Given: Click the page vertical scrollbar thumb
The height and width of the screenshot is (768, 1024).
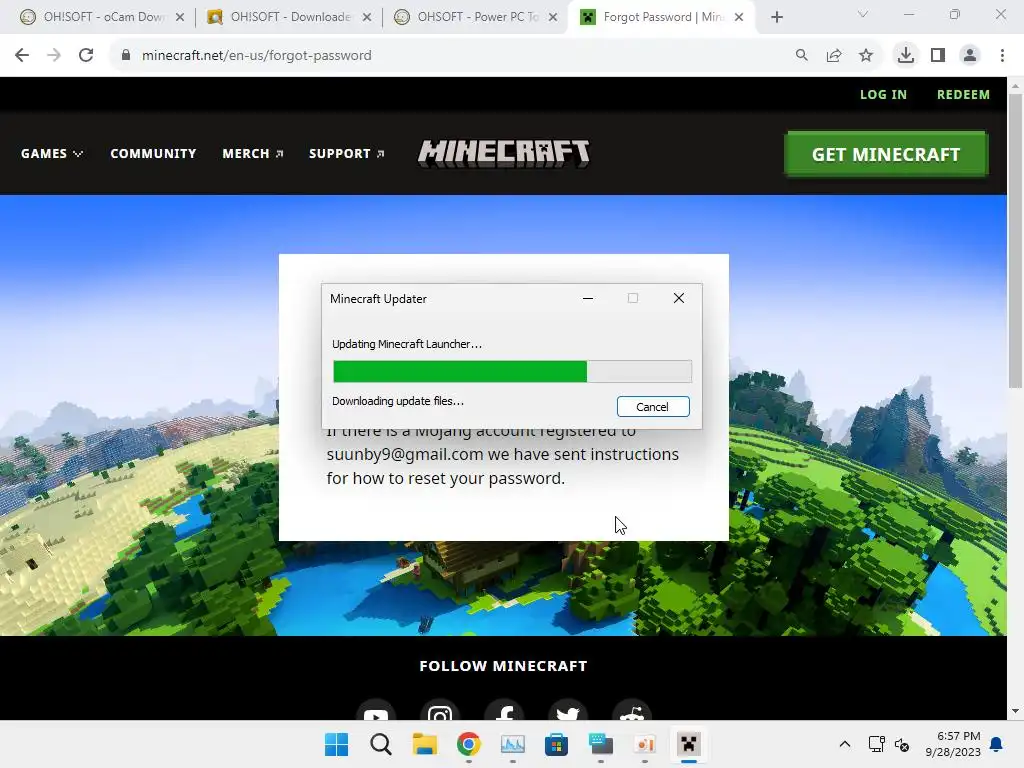Looking at the screenshot, I should pos(1015,240).
